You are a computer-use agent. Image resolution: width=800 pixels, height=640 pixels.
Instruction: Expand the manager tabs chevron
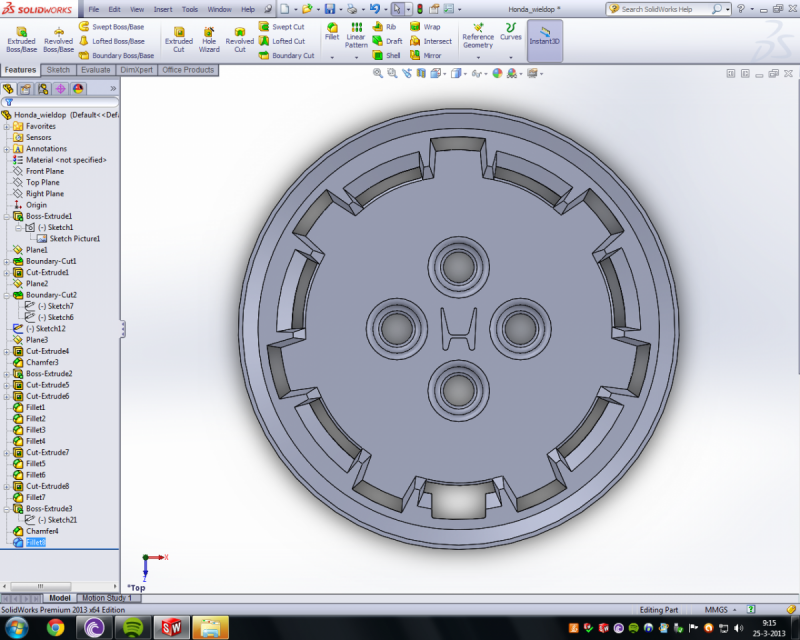pyautogui.click(x=113, y=89)
